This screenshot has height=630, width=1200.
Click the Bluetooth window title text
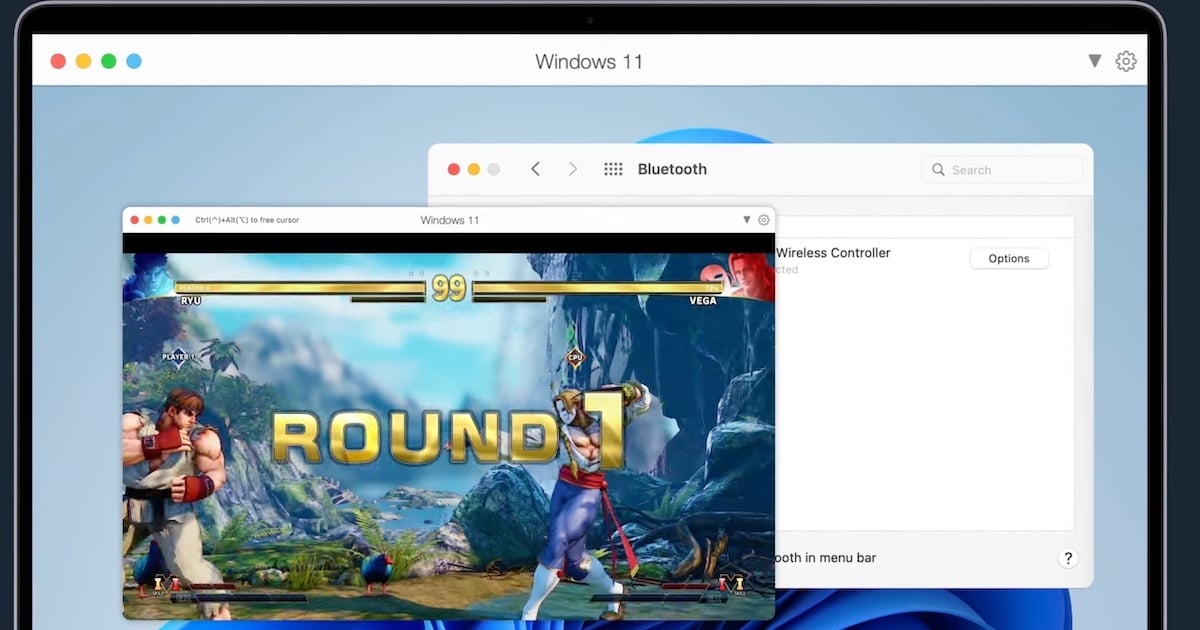(x=672, y=169)
